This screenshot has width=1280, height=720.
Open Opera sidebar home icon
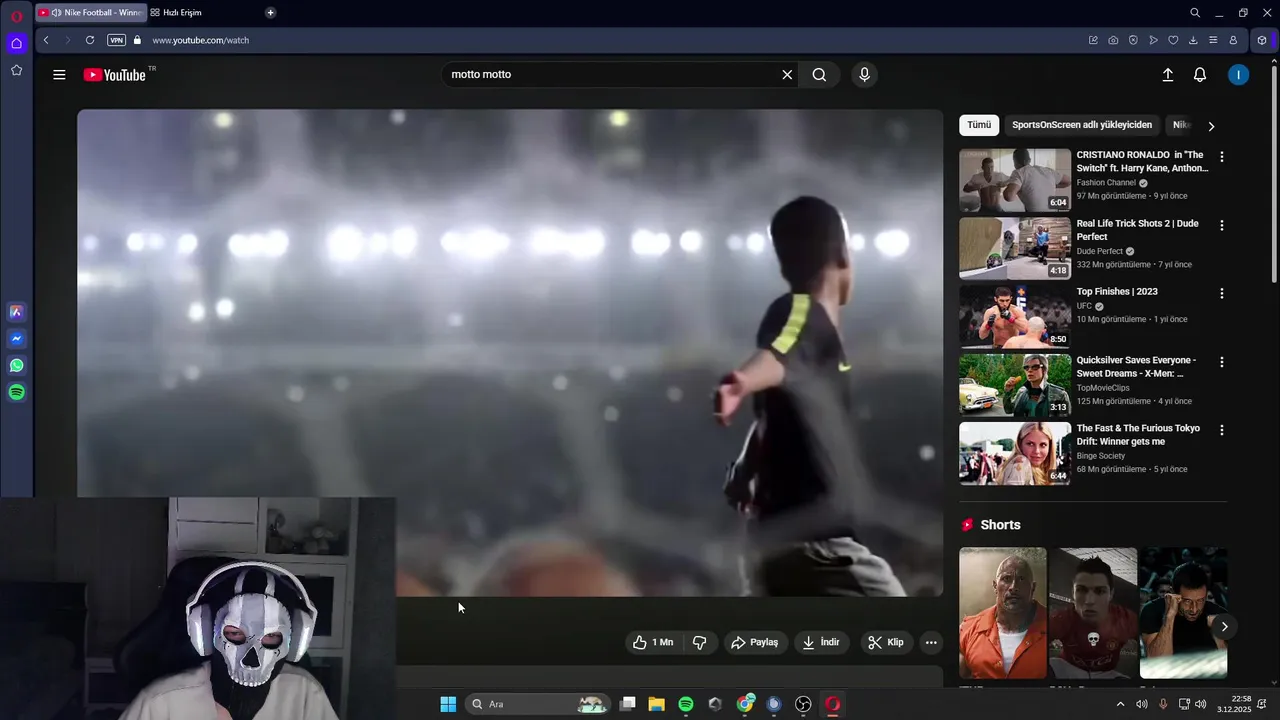pos(16,43)
